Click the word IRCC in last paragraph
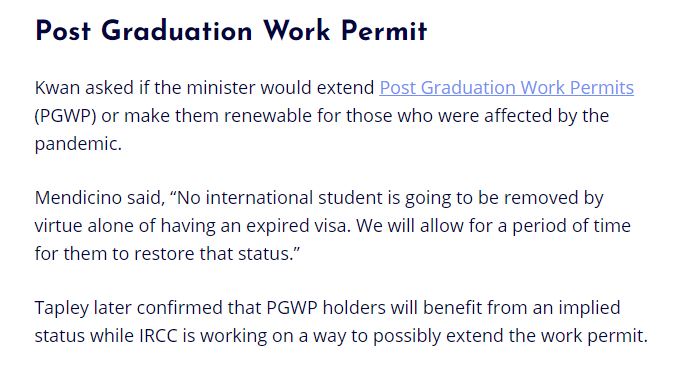 pyautogui.click(x=158, y=336)
